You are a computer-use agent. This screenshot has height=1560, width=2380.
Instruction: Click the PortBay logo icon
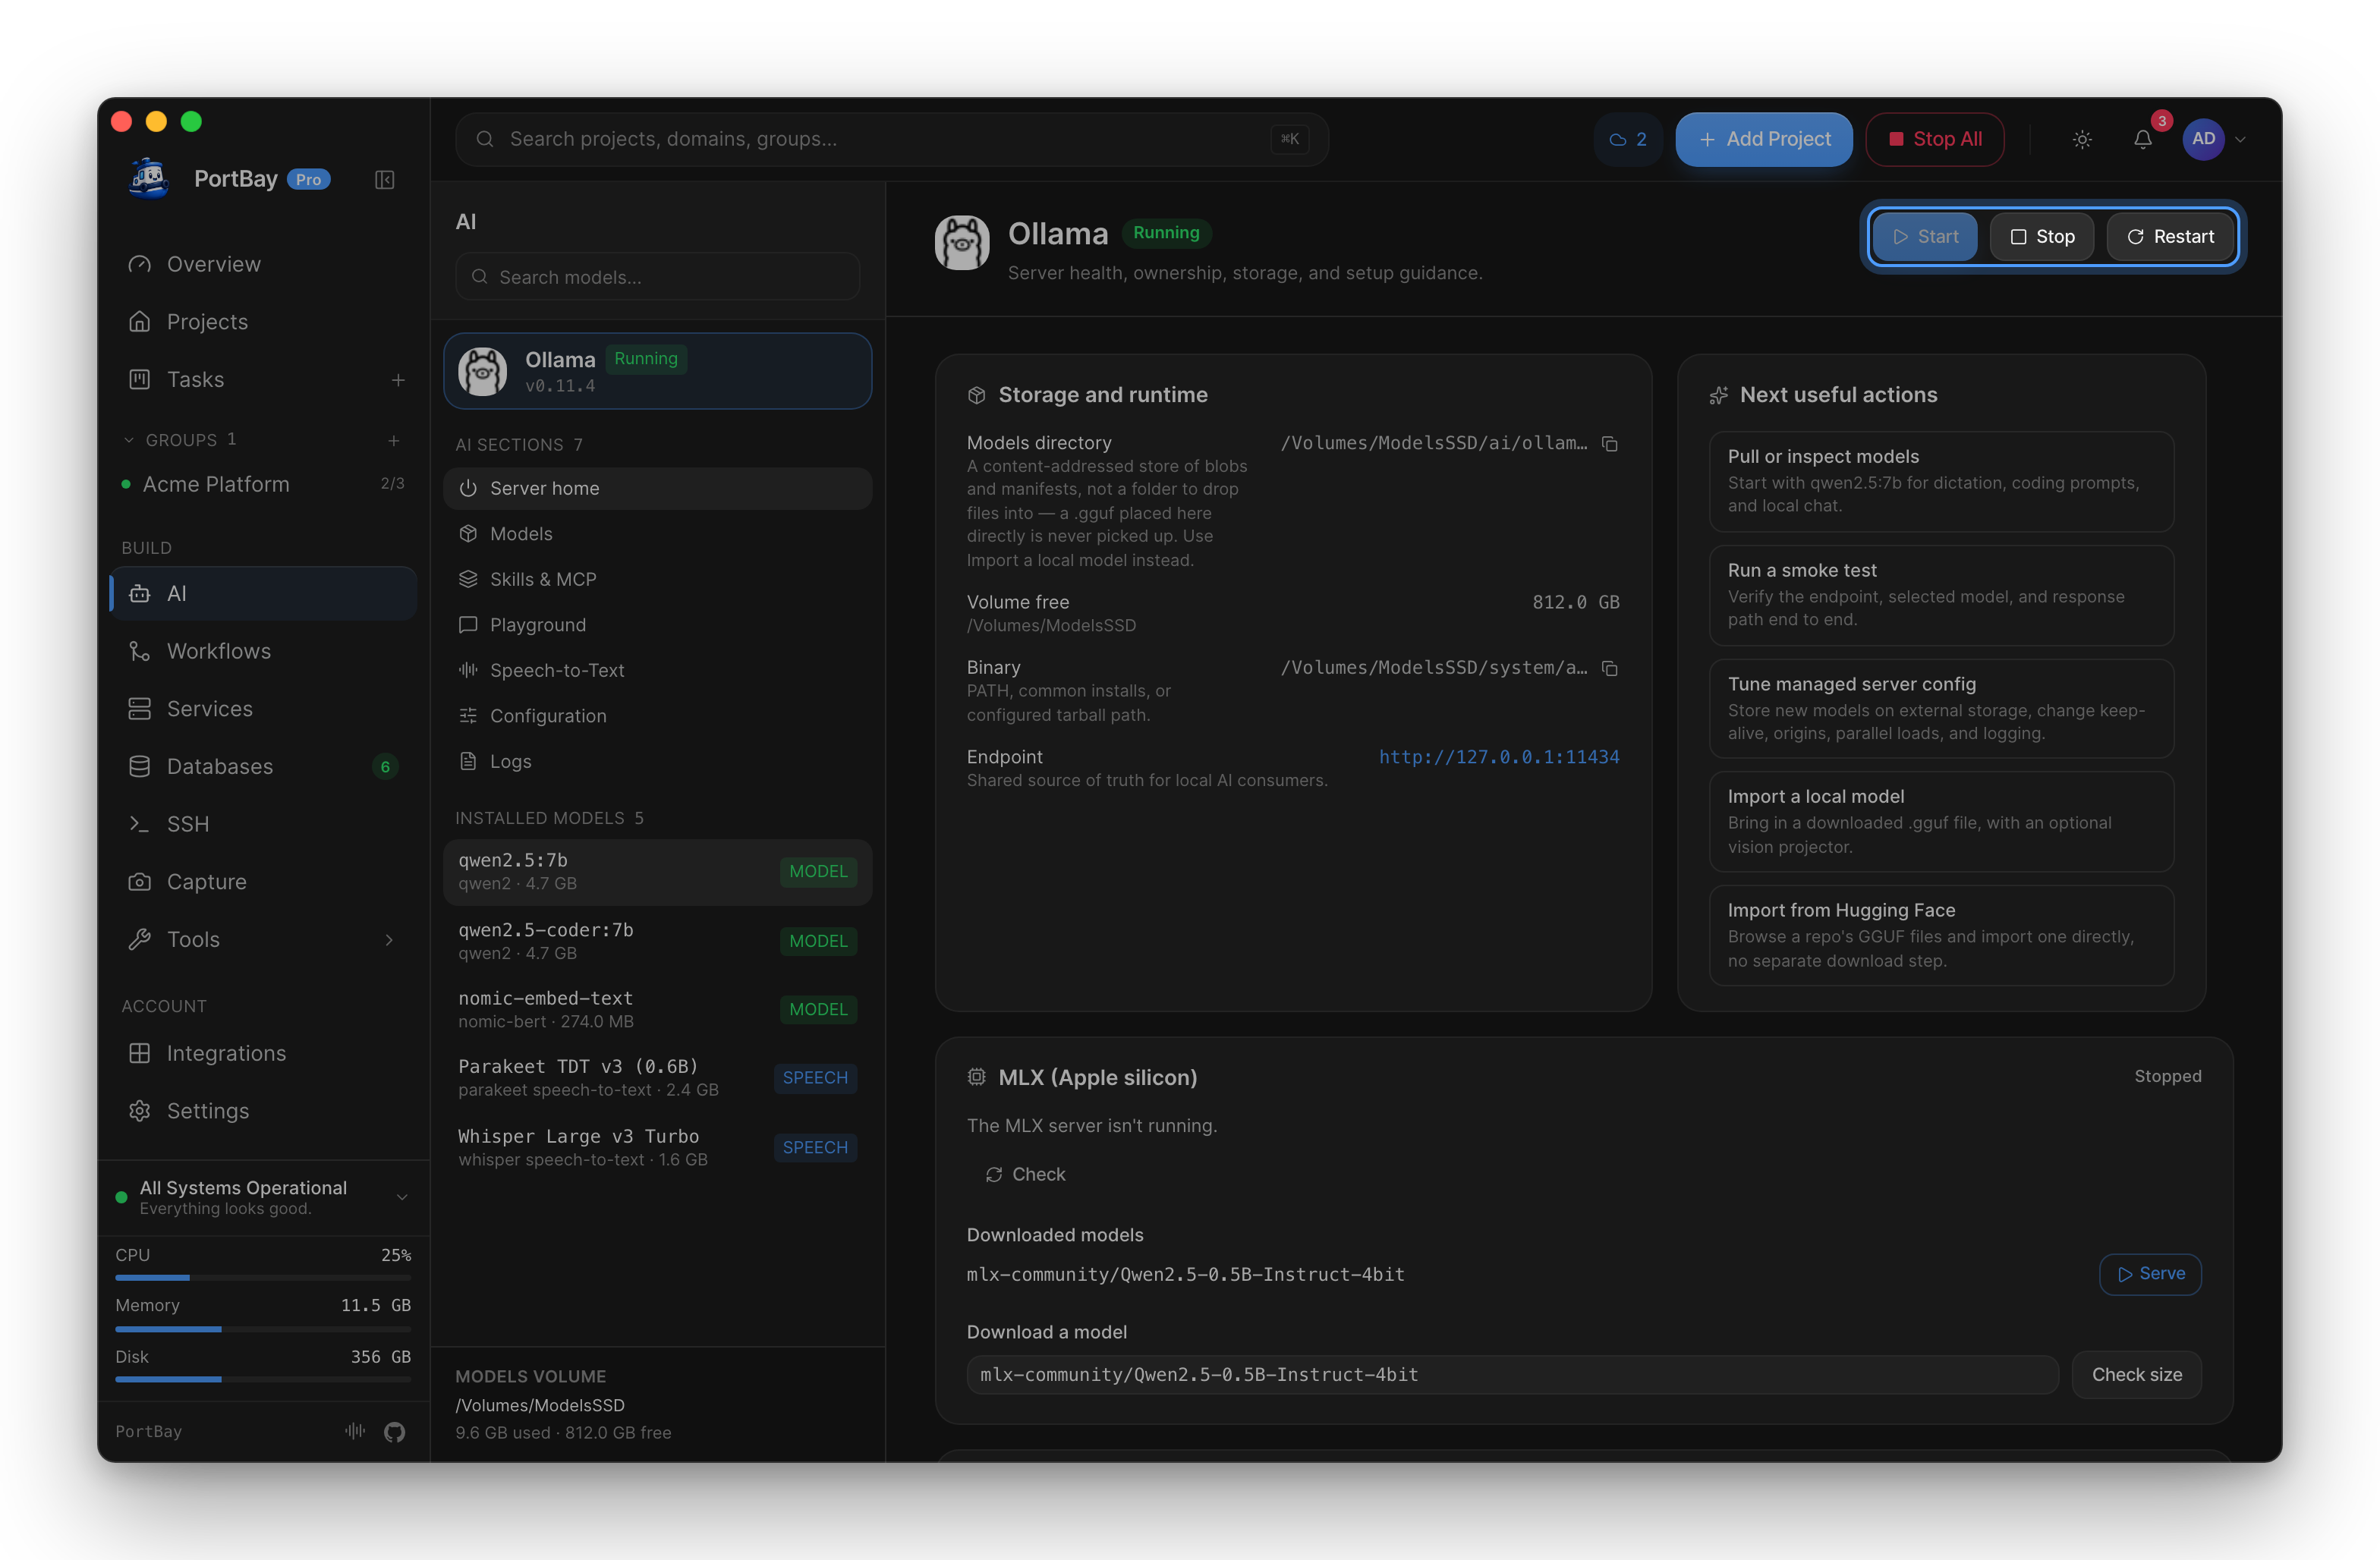[x=150, y=179]
